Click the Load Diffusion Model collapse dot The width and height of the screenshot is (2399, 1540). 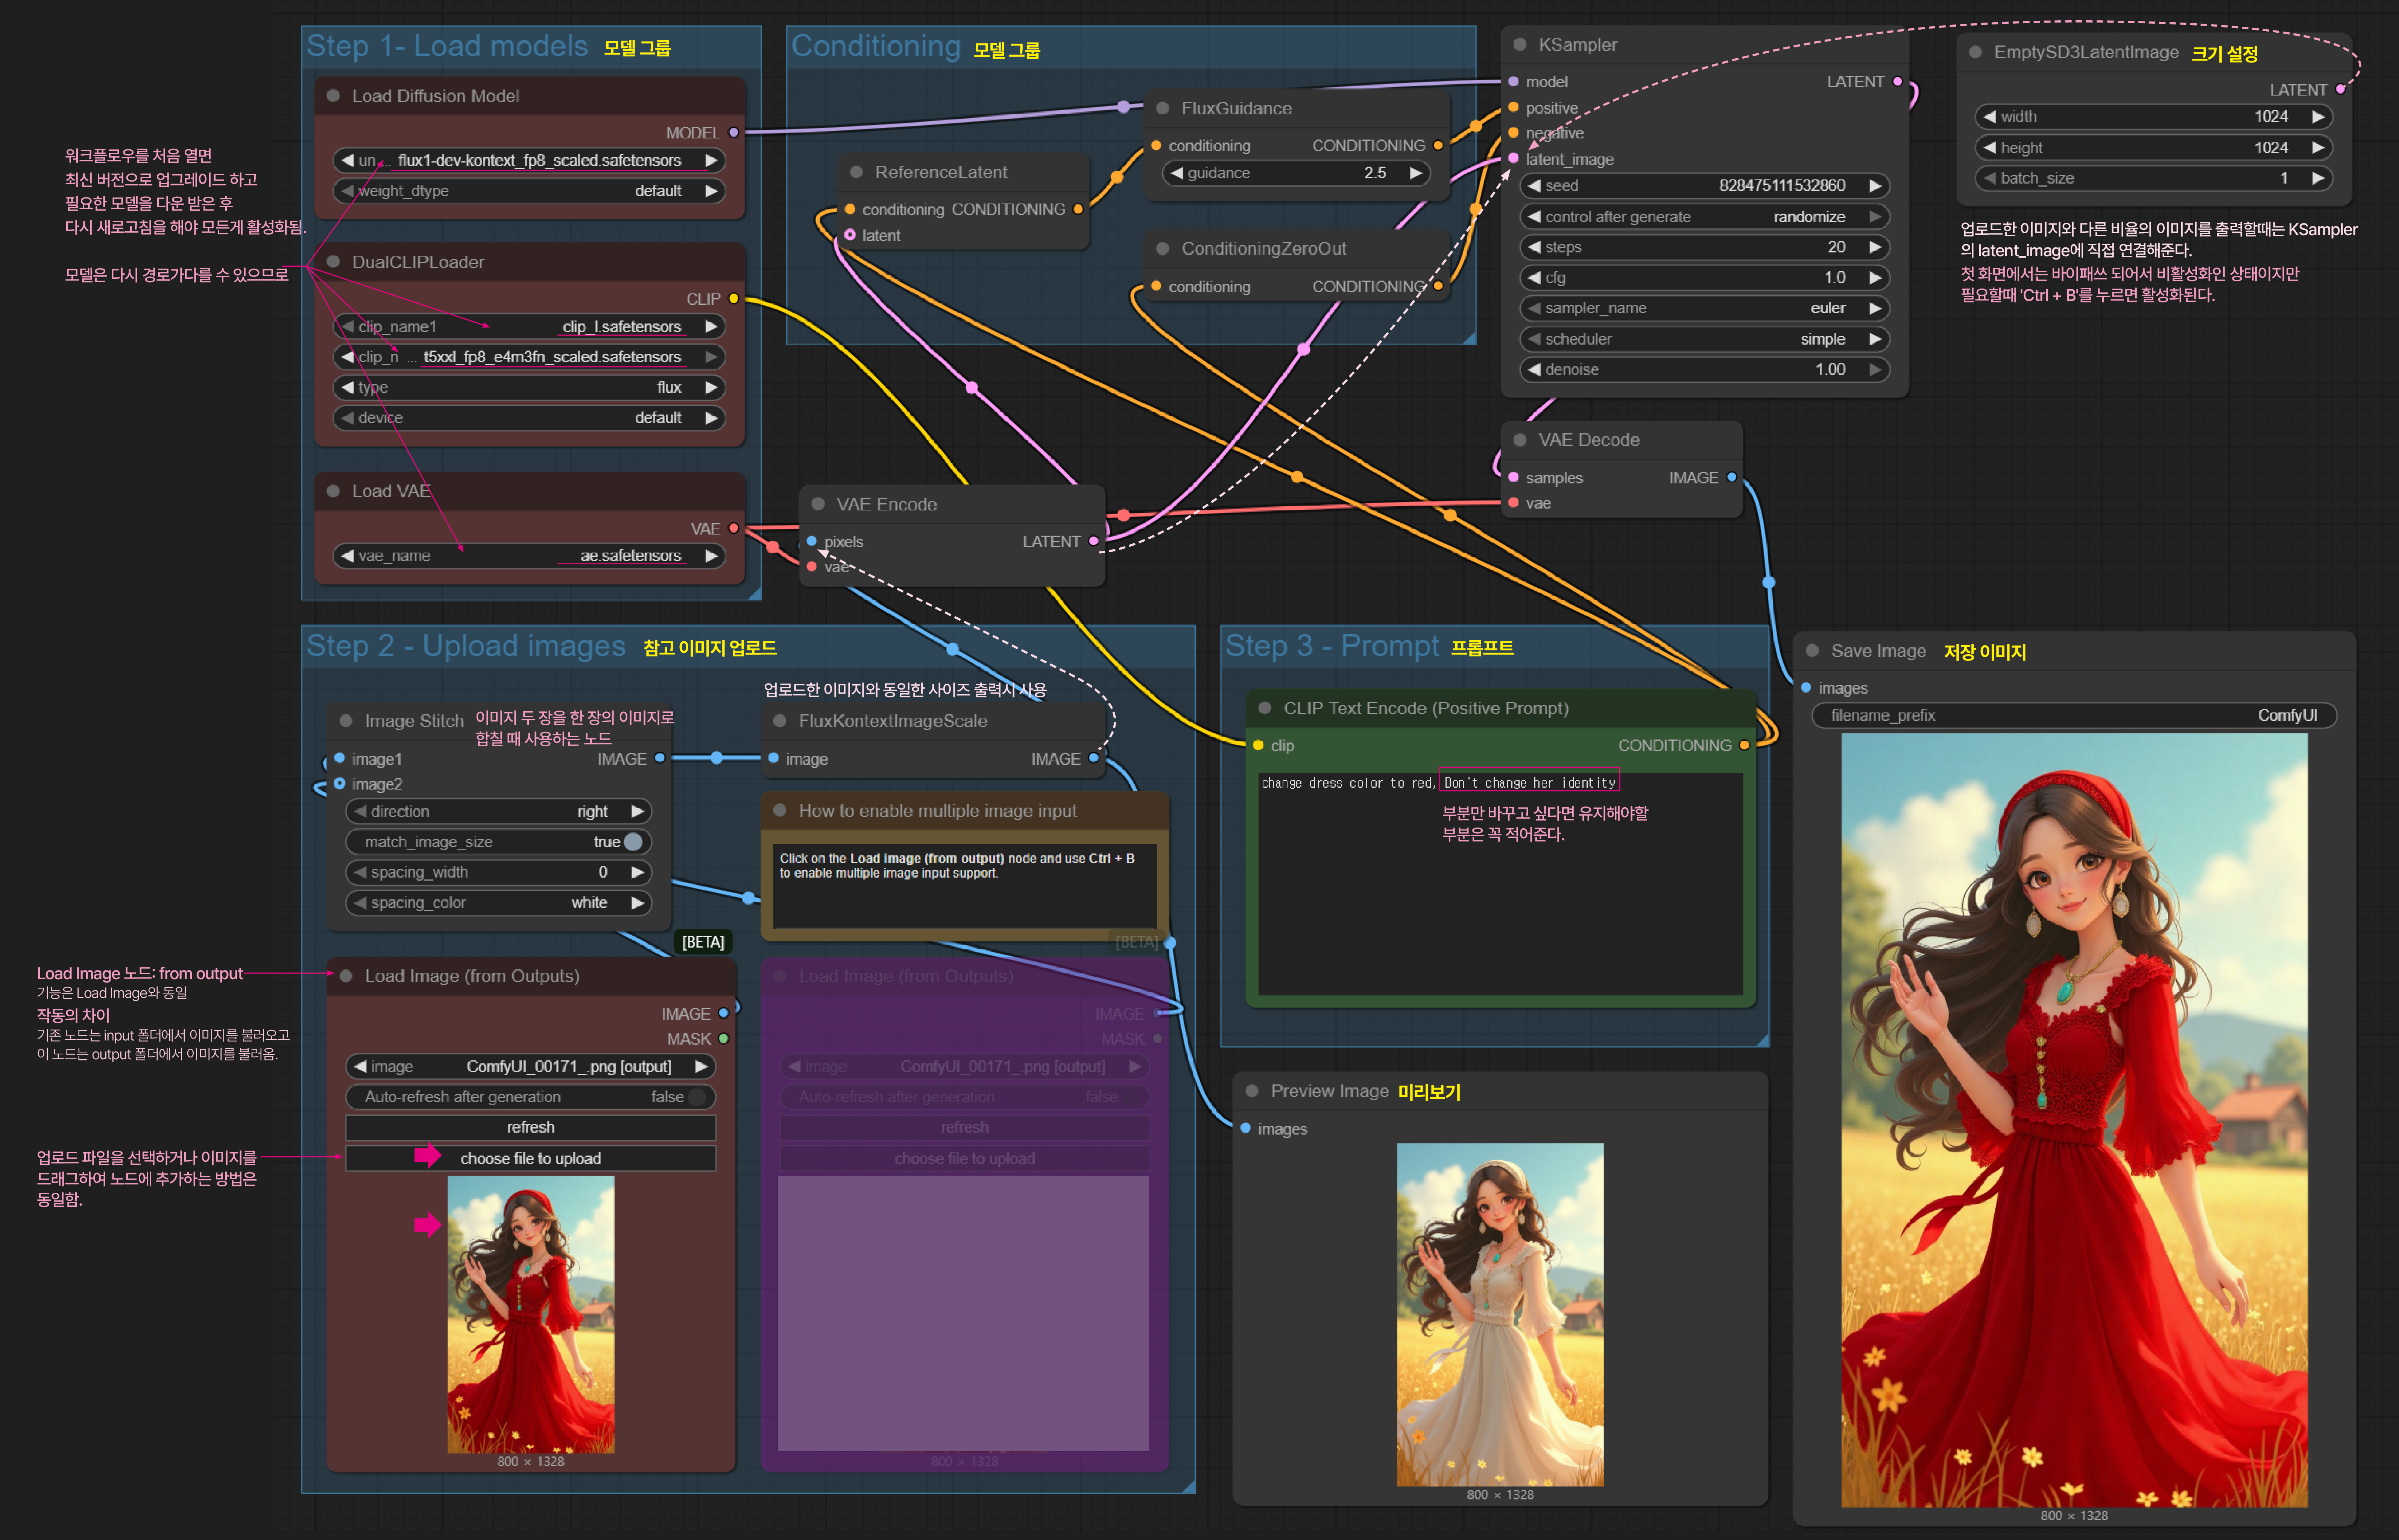(333, 96)
